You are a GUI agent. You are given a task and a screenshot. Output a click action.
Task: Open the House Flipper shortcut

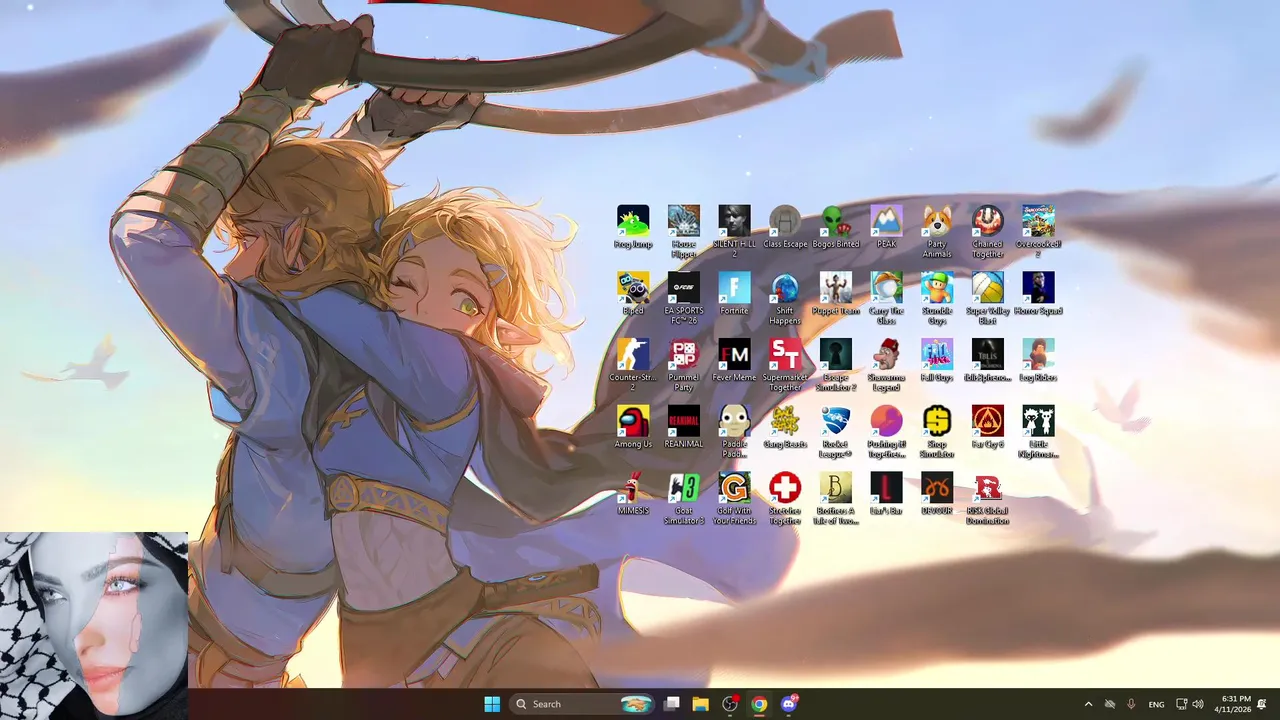coord(684,232)
